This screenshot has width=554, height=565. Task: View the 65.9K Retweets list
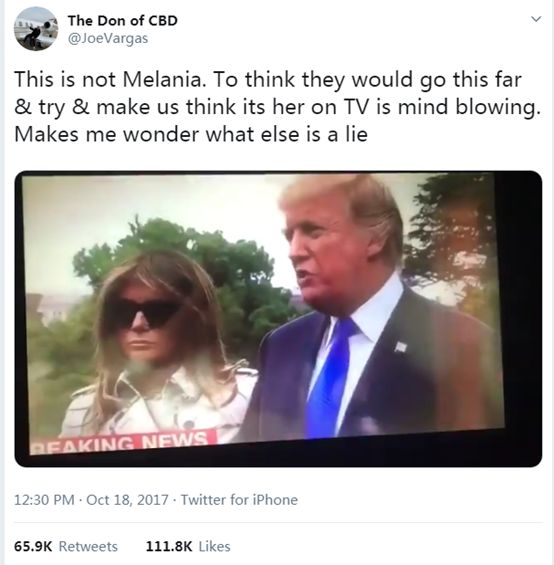coord(66,546)
